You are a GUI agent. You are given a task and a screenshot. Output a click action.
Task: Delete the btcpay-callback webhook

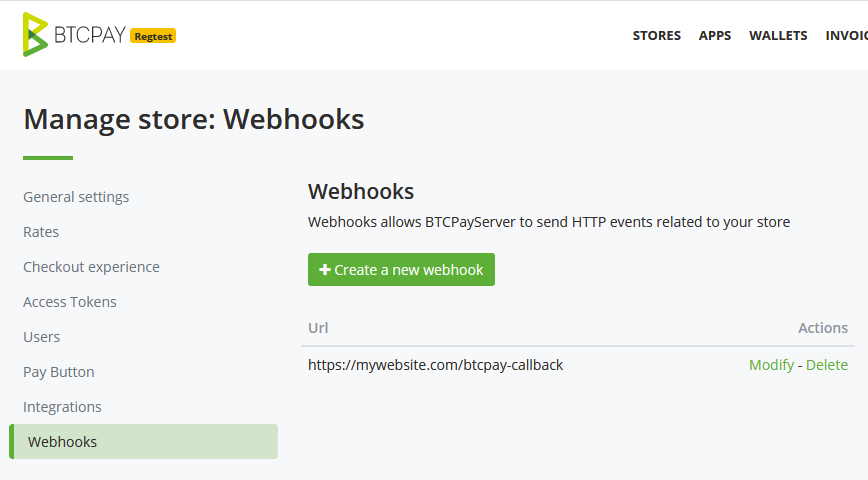click(x=826, y=365)
